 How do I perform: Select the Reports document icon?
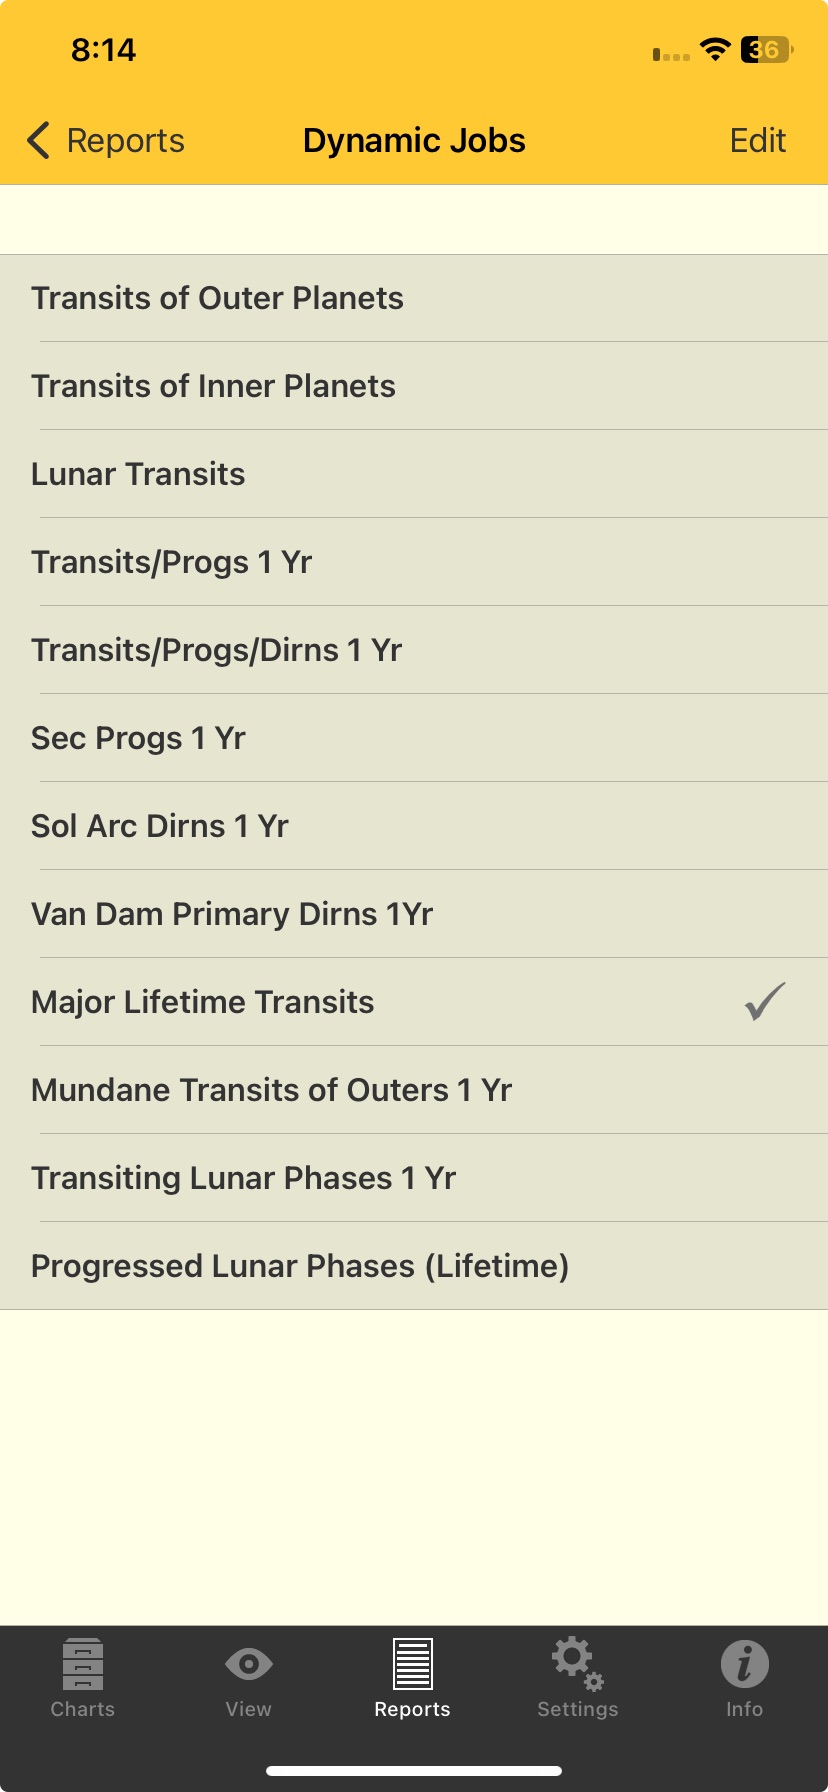point(412,1665)
